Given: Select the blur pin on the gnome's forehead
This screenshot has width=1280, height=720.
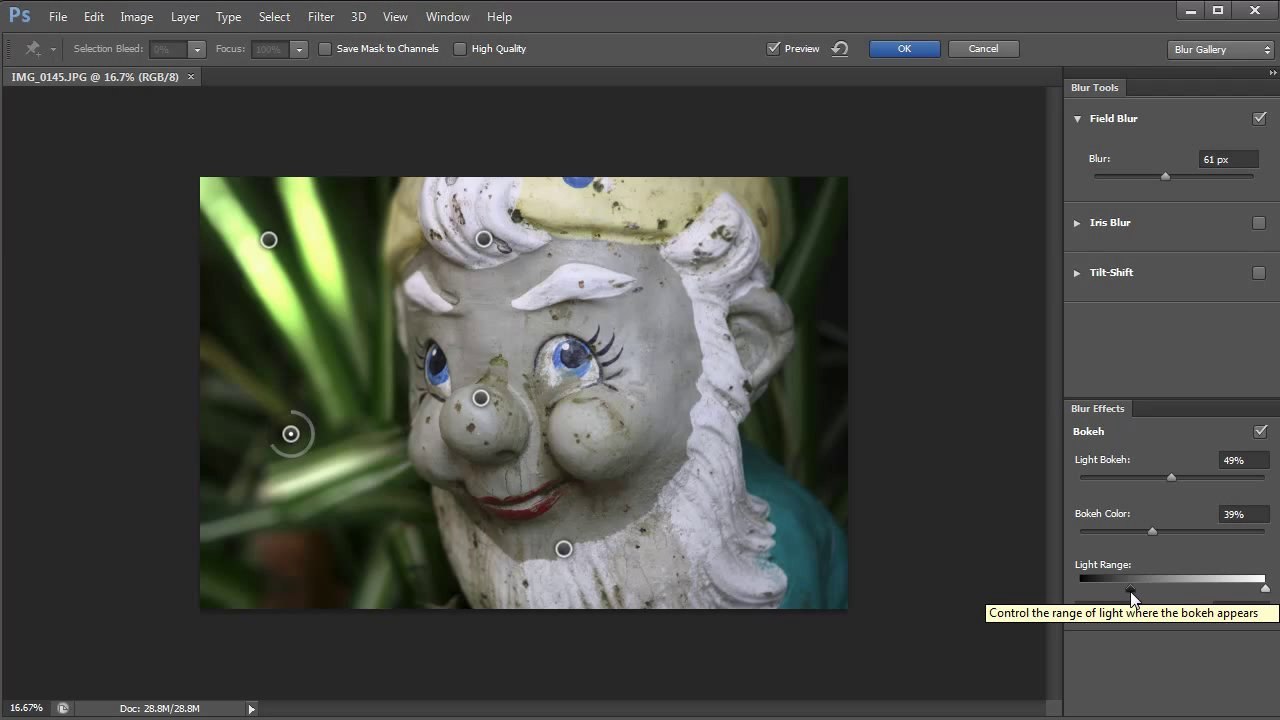Looking at the screenshot, I should point(484,239).
